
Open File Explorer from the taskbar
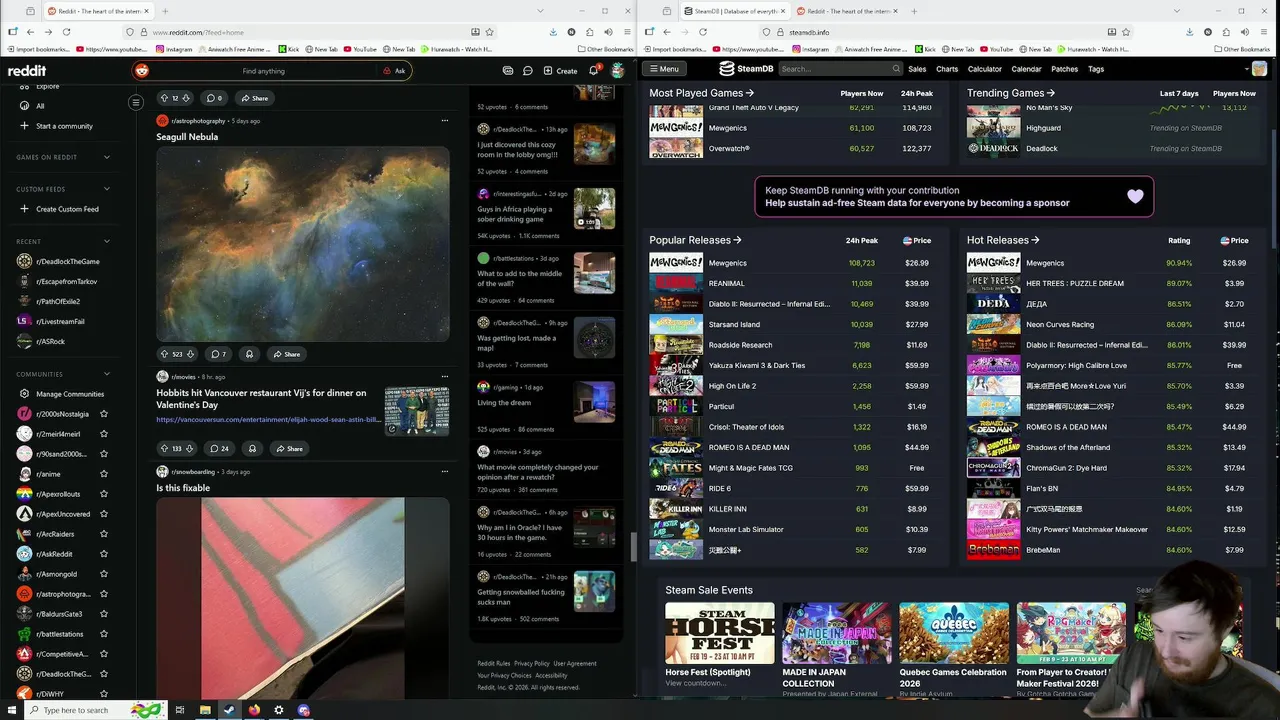click(x=205, y=710)
